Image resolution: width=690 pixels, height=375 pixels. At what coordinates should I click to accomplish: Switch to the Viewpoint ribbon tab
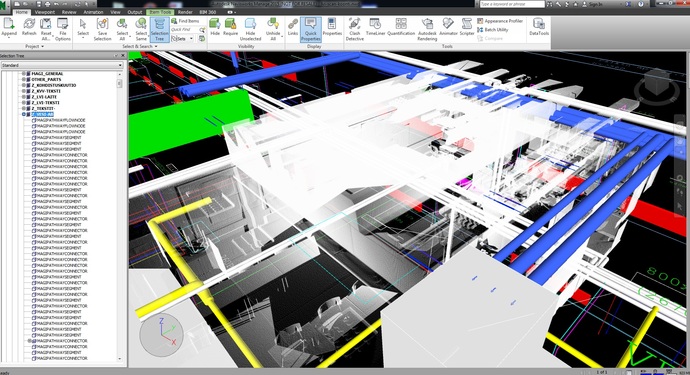point(44,12)
